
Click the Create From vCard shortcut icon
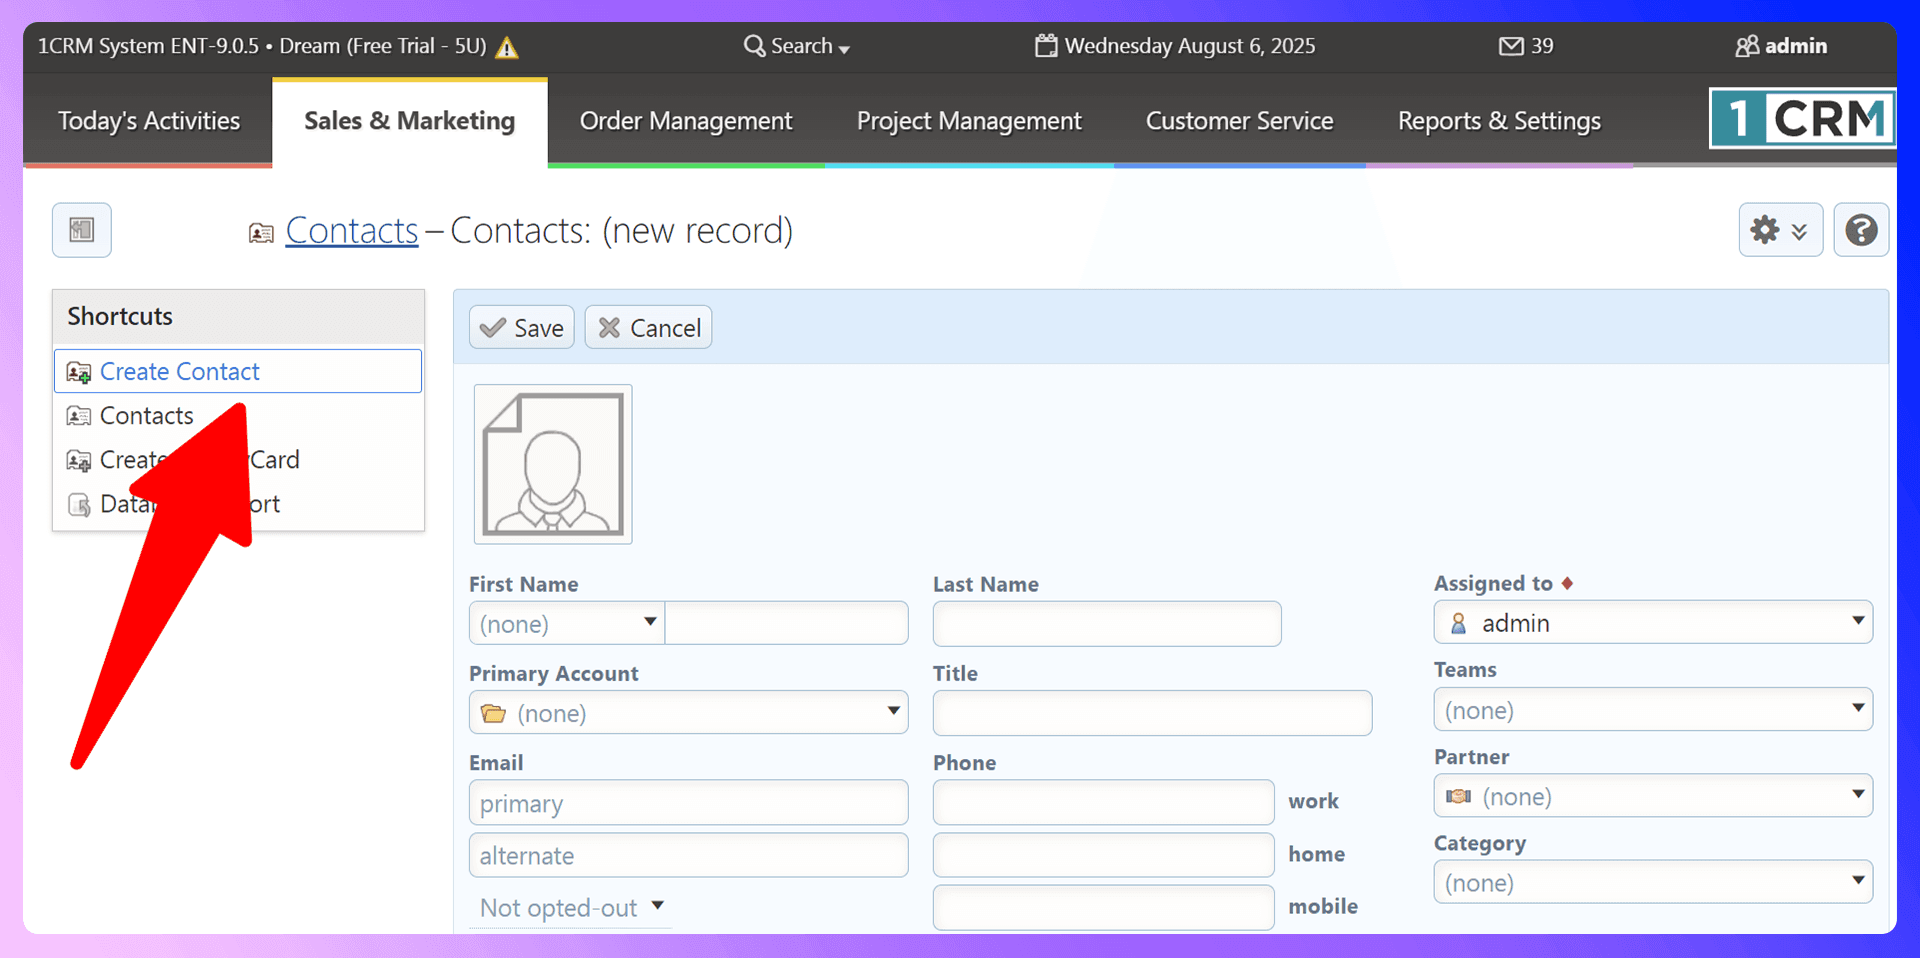(79, 461)
